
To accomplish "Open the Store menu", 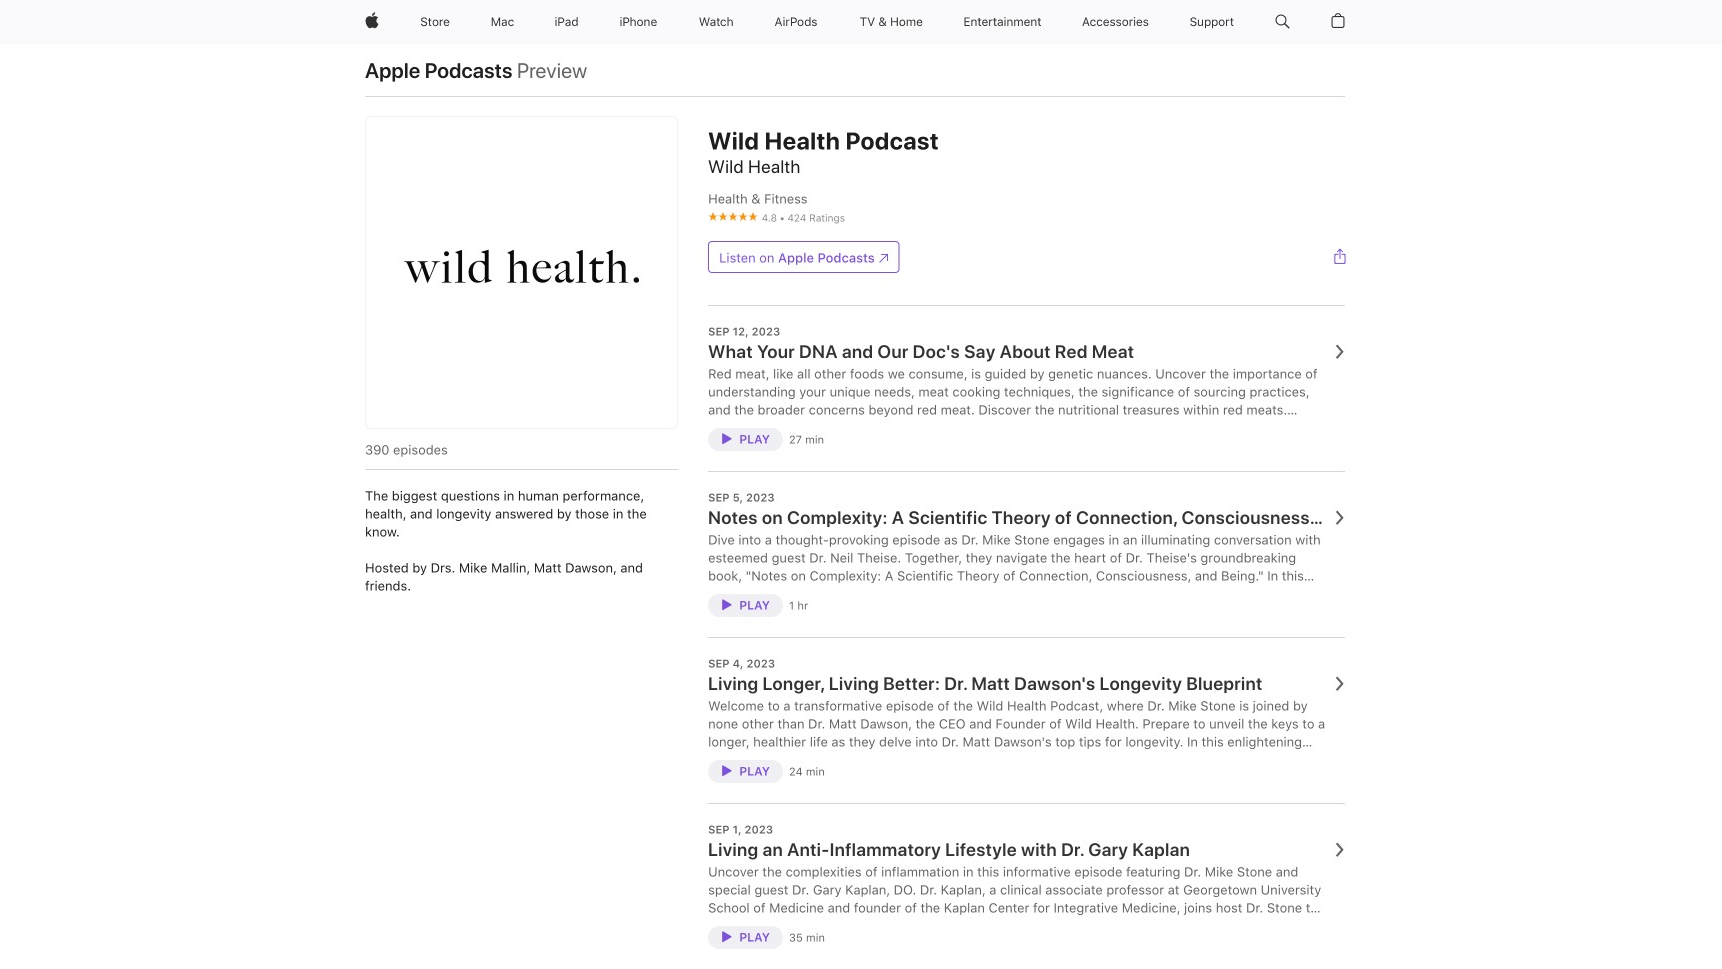I will (435, 22).
